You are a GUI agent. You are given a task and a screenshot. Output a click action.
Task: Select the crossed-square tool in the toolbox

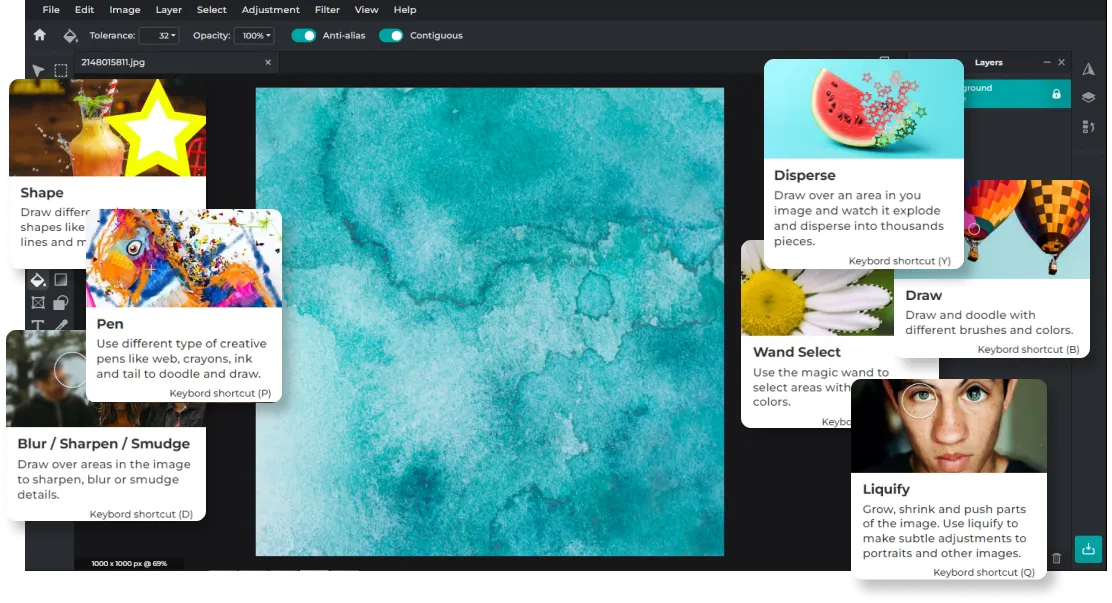pos(38,303)
